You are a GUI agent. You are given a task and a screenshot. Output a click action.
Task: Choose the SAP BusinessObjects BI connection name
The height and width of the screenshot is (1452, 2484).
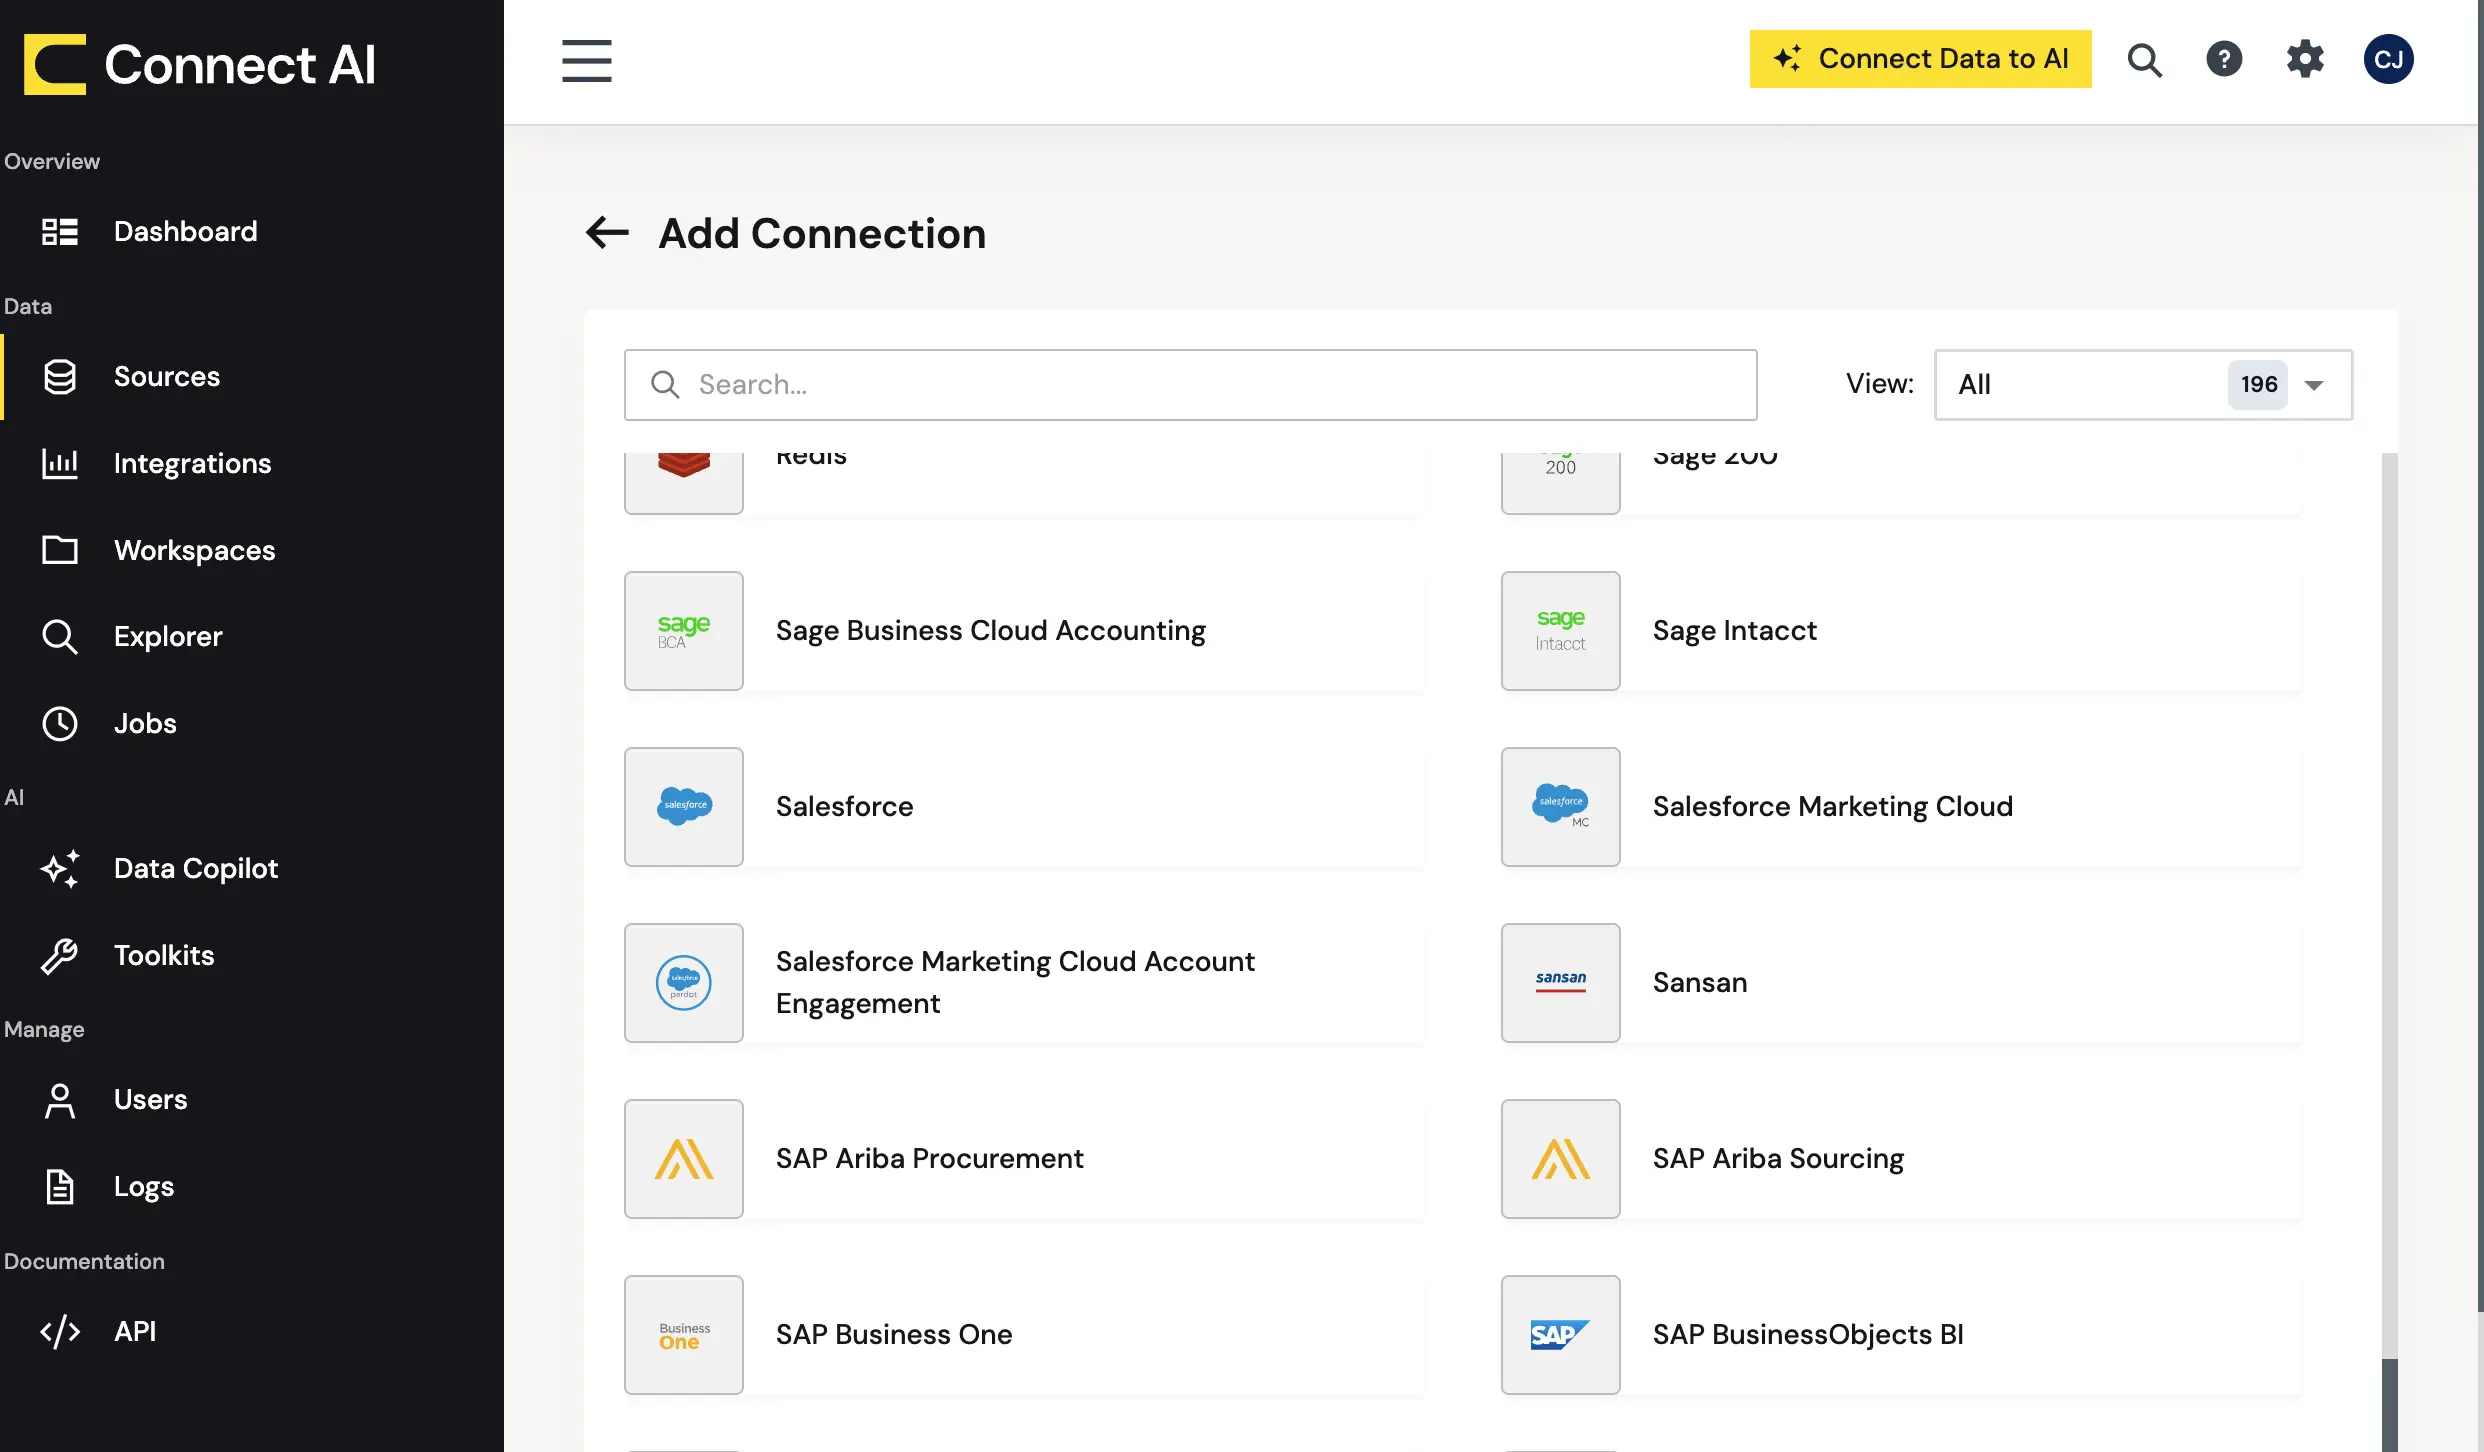(1808, 1335)
